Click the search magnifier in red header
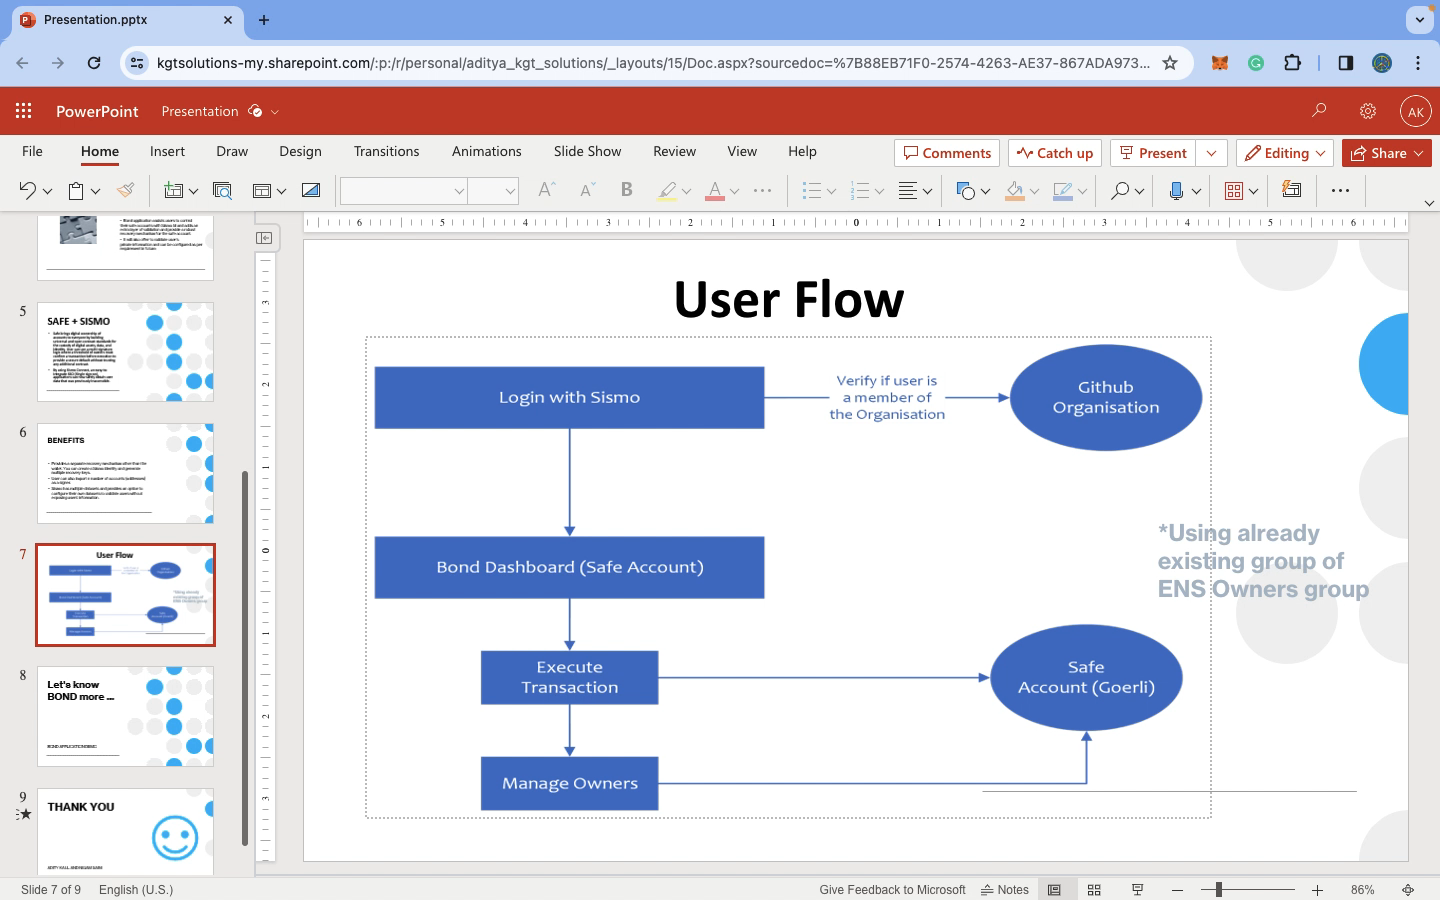 click(1319, 111)
